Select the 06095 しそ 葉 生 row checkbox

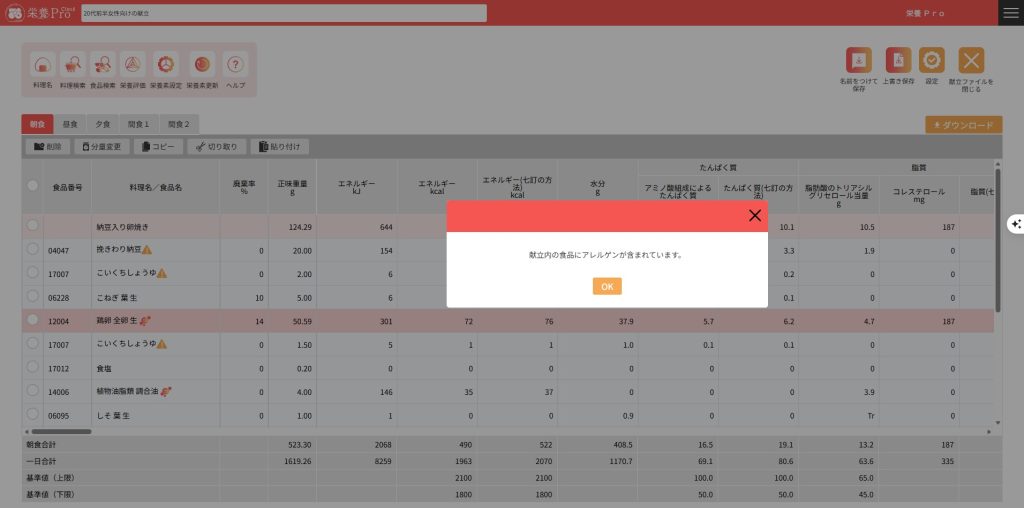pyautogui.click(x=33, y=413)
